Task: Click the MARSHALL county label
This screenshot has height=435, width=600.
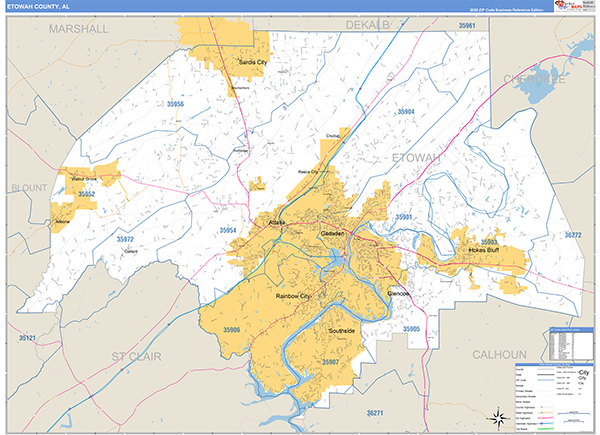Action: [x=78, y=29]
